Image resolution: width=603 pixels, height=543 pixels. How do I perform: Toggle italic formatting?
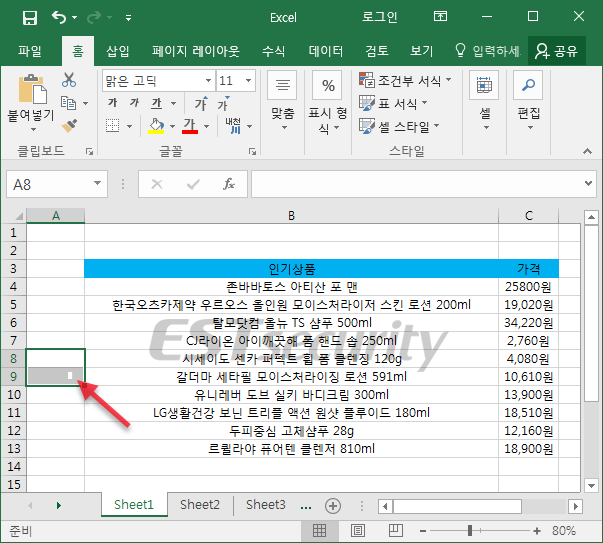click(134, 102)
